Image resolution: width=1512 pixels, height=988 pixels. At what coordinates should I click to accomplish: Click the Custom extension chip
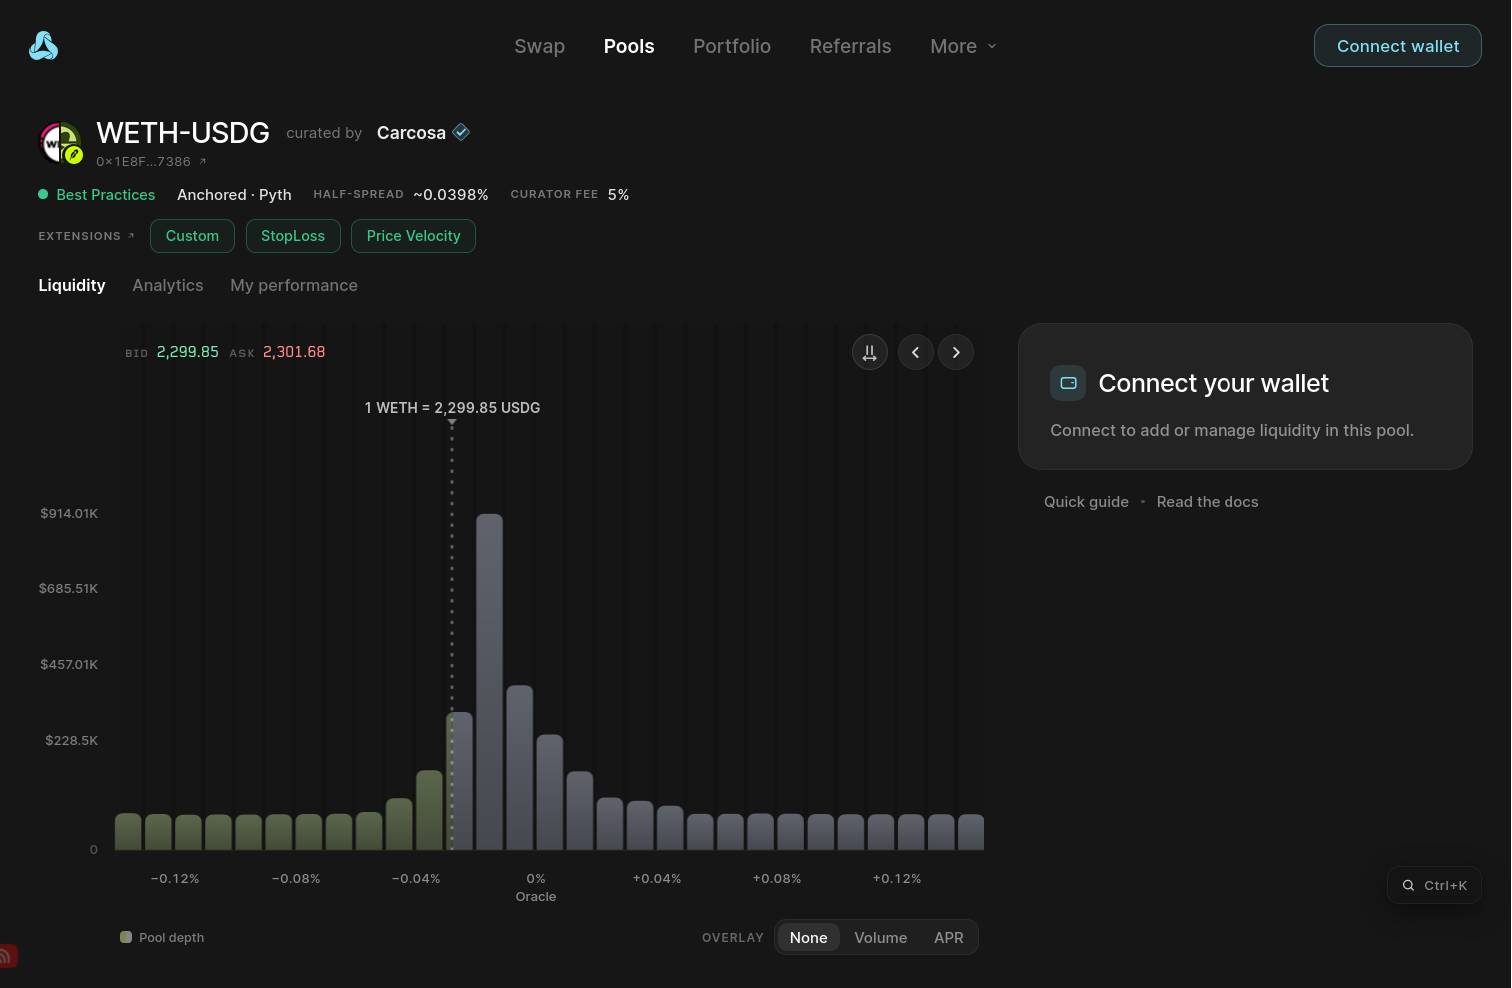[192, 236]
